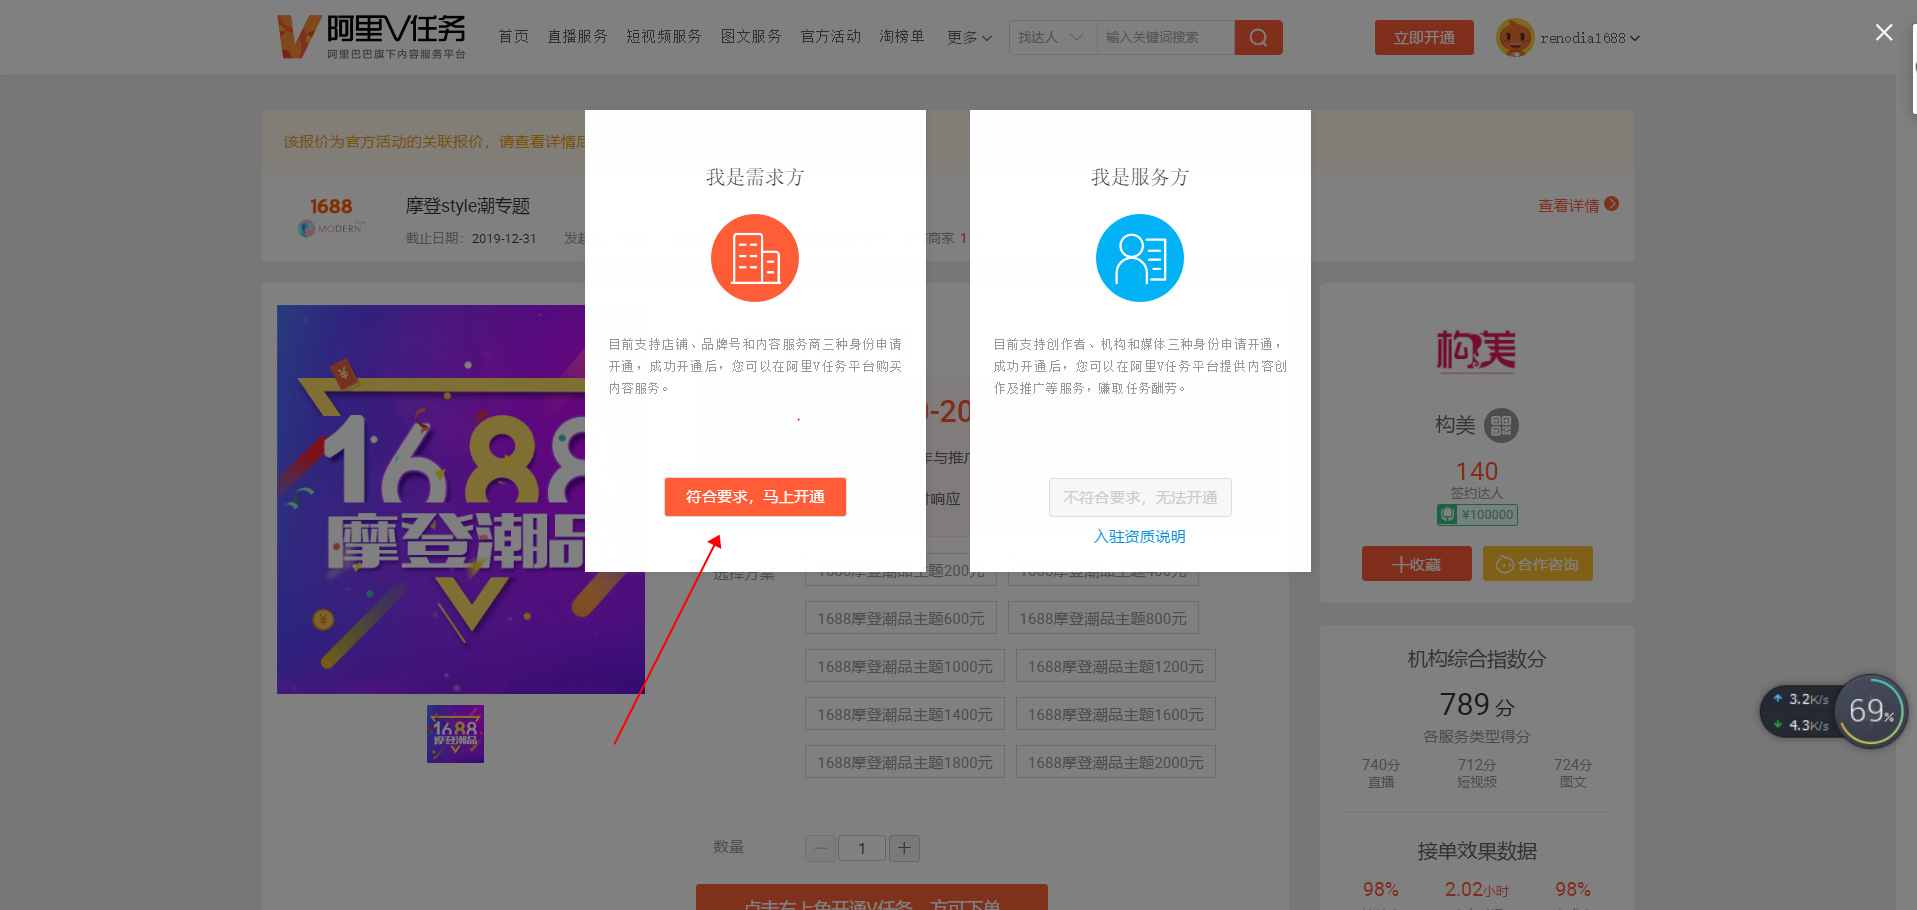This screenshot has width=1917, height=910.
Task: Click the deadline date 2019-12-31
Action: coord(504,239)
